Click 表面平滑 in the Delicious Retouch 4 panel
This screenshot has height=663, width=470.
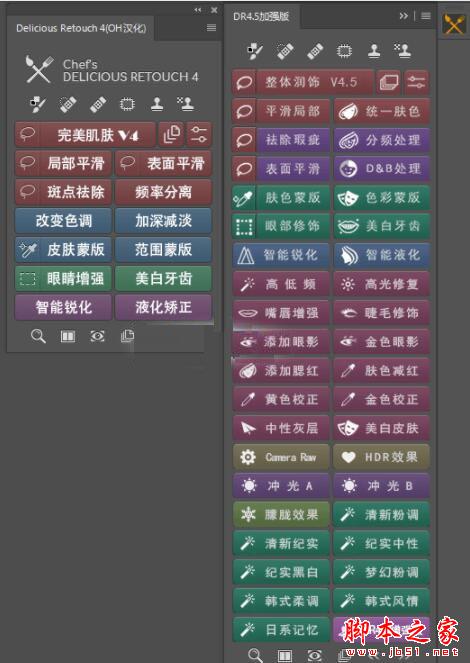[164, 164]
